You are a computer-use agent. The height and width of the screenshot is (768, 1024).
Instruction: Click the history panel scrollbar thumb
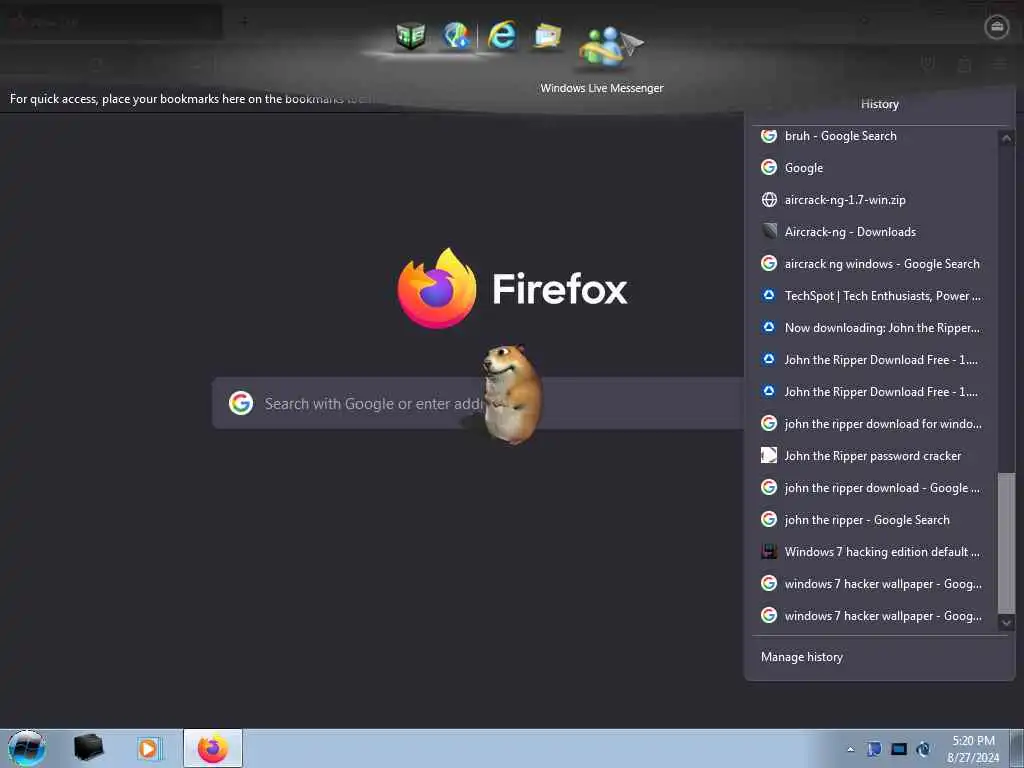(1006, 543)
